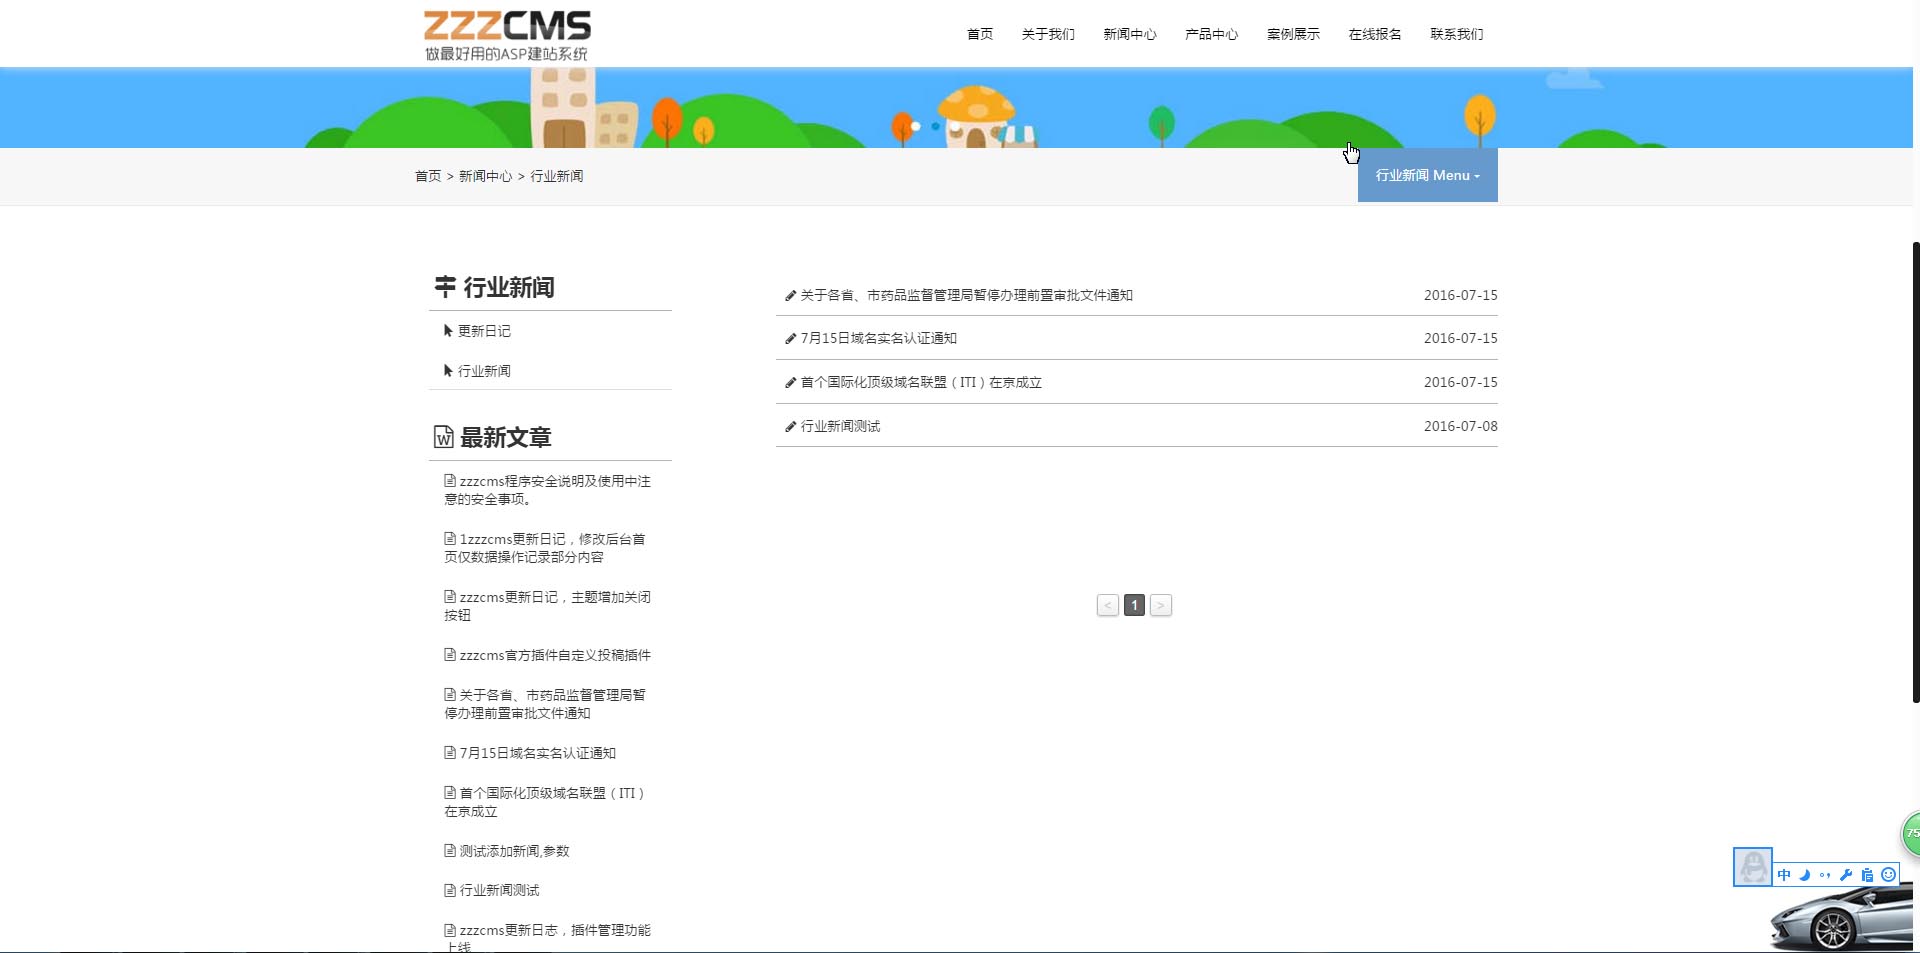Viewport: 1920px width, 953px height.
Task: Click the signpost icon next to 行业新闻 heading
Action: click(x=445, y=287)
